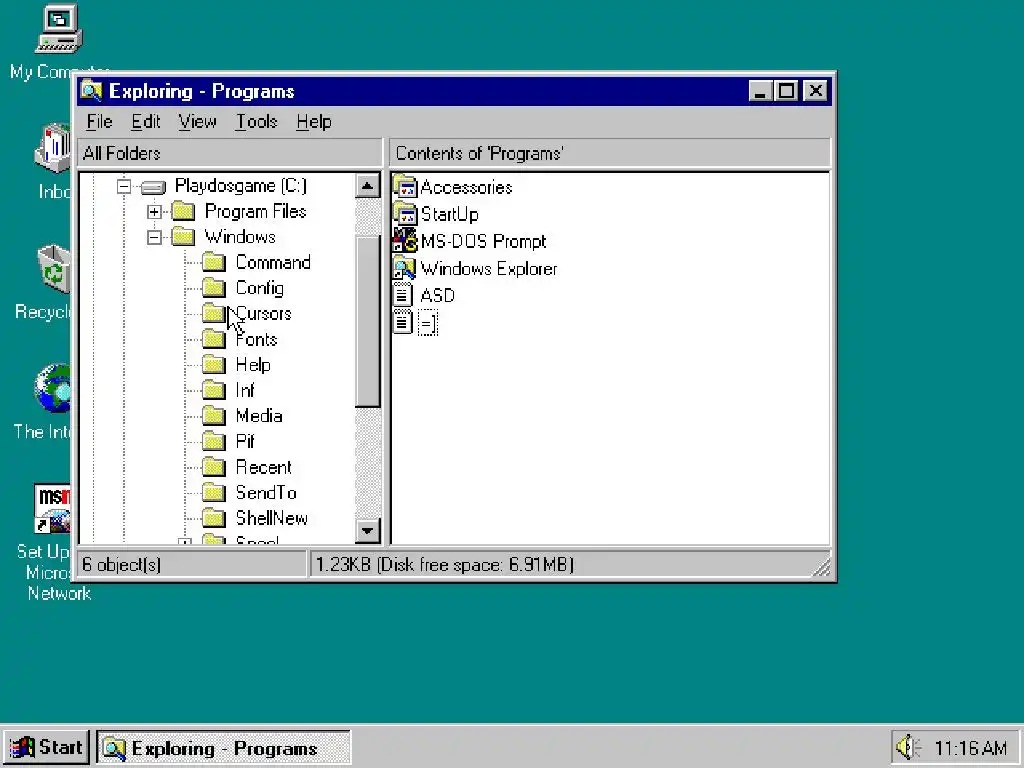Click the 'All Folders' pane header
This screenshot has height=768, width=1024.
(x=229, y=153)
